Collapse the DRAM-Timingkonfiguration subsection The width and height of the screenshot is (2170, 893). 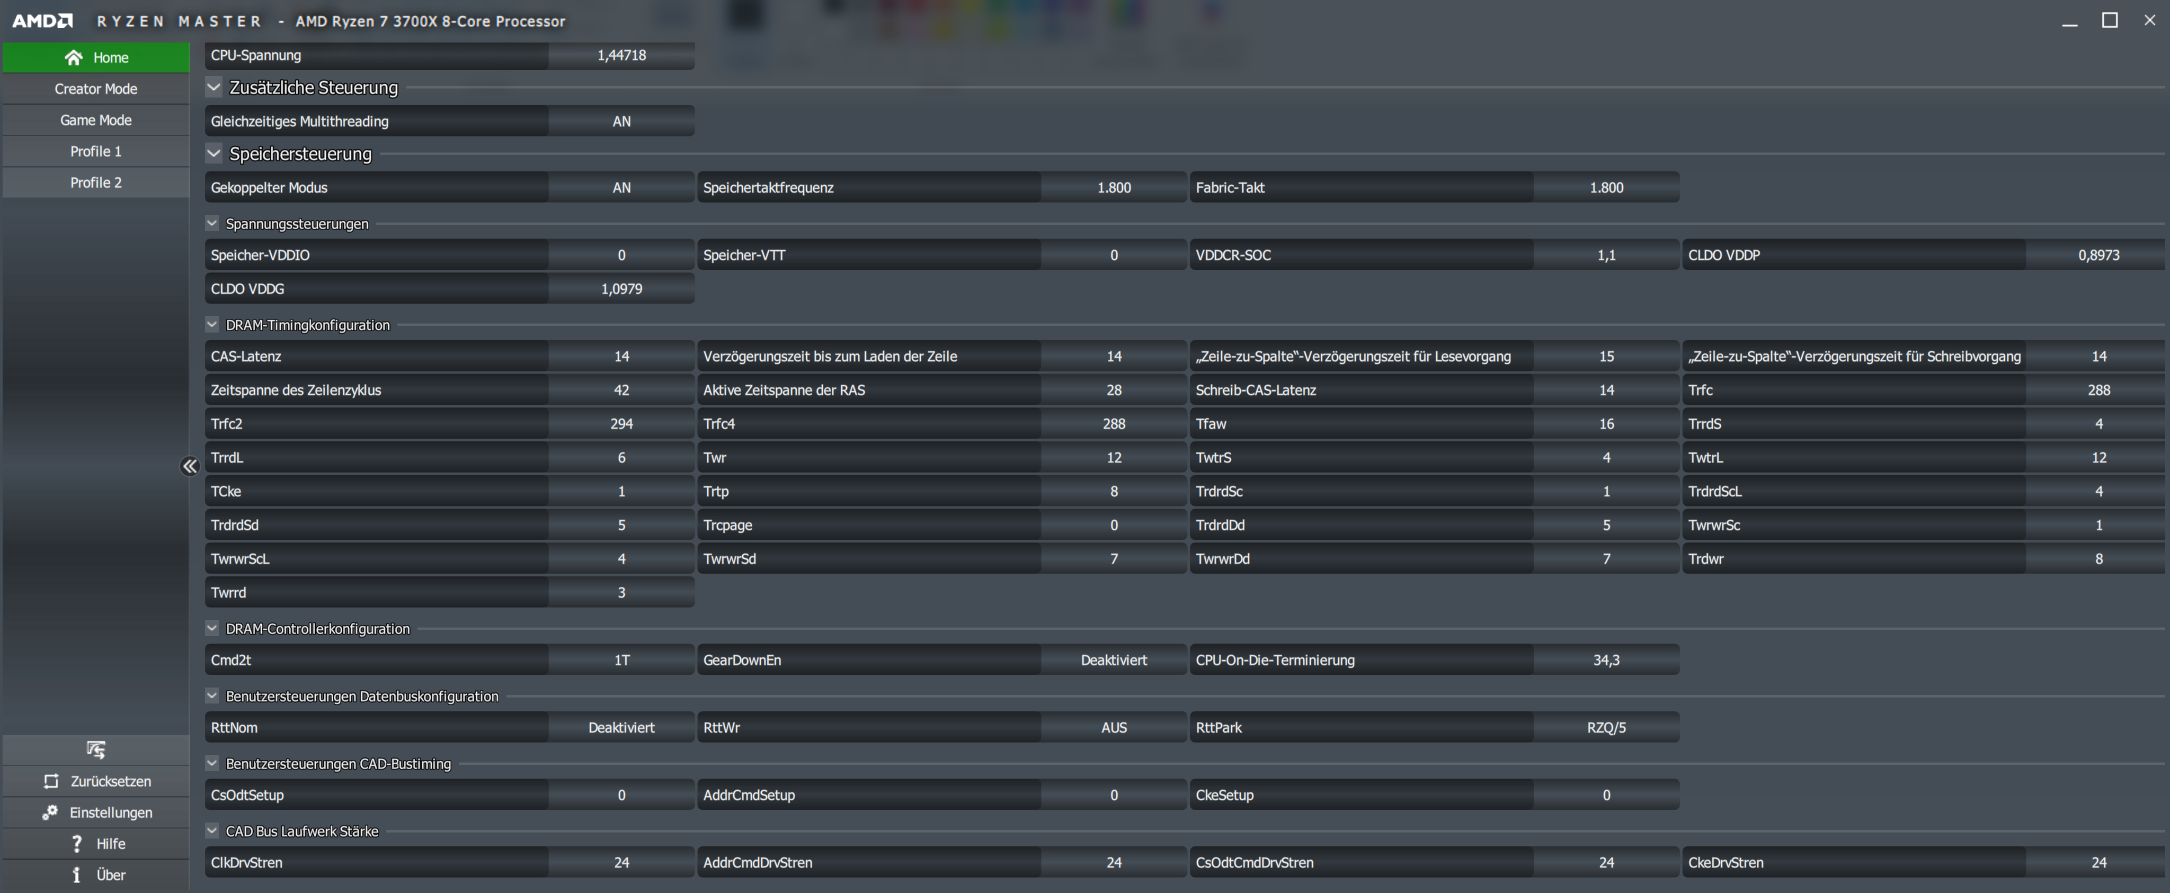212,324
